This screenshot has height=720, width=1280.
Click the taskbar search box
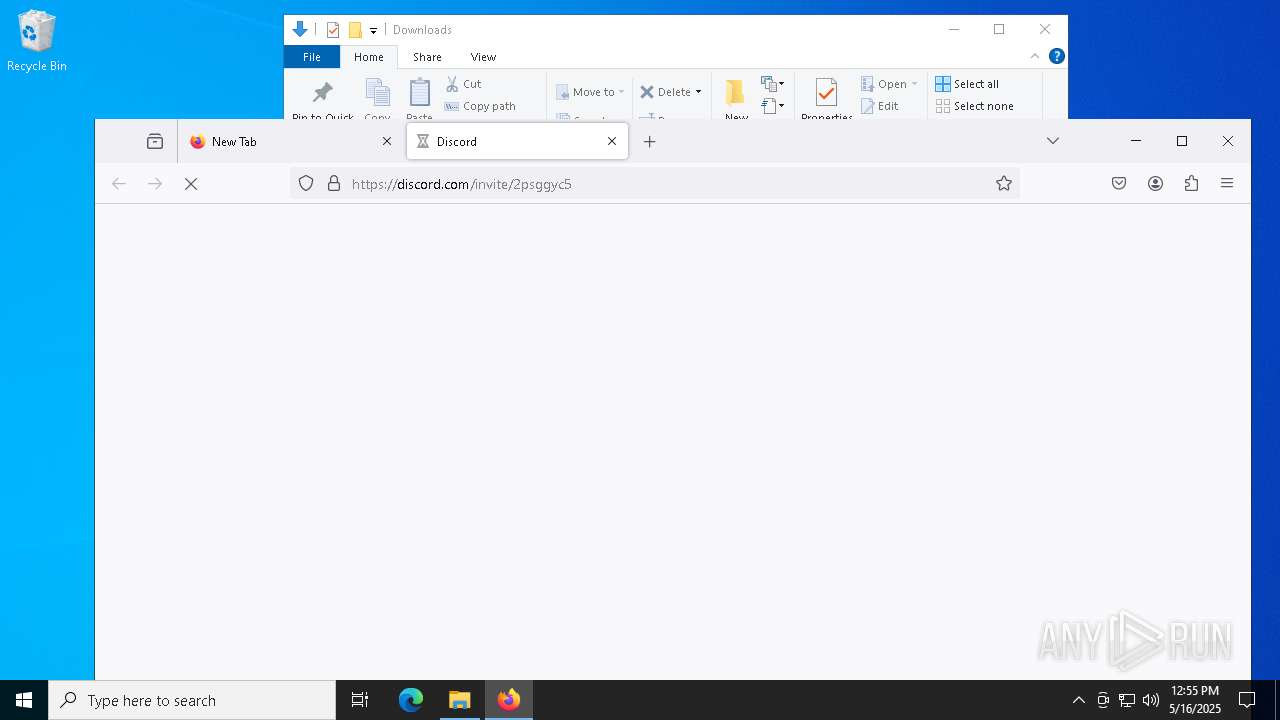pos(192,700)
